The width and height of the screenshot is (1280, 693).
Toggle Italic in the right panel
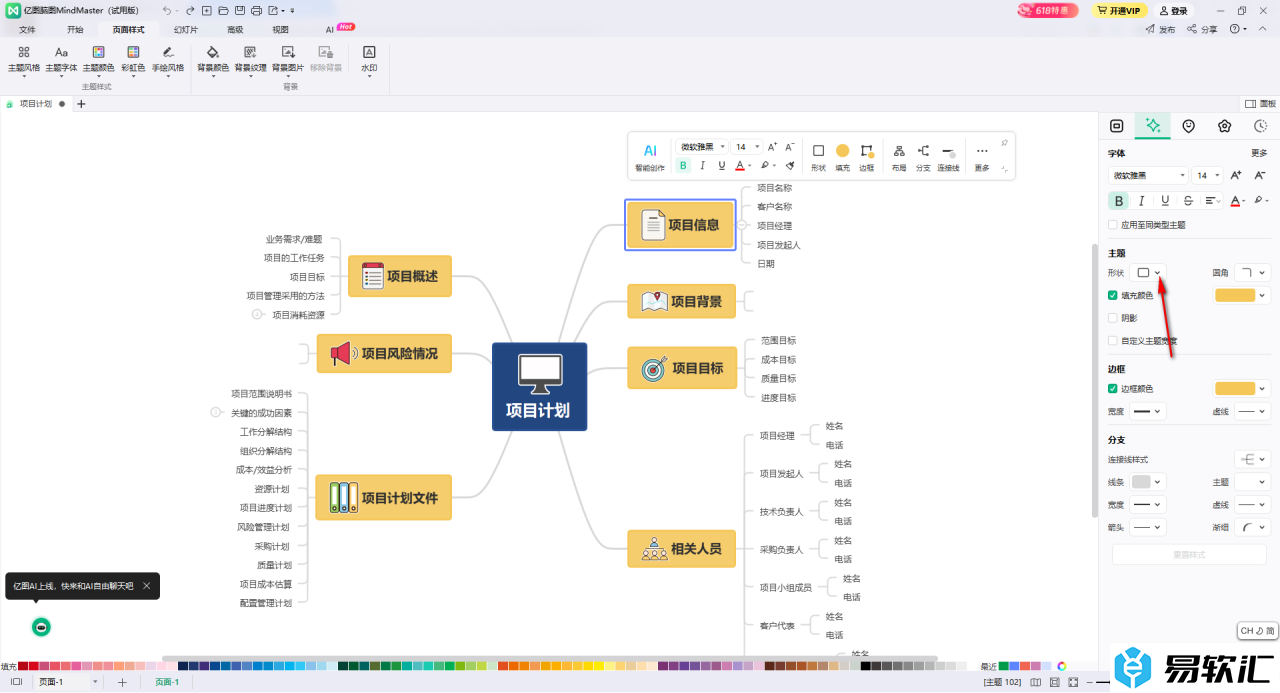(1141, 201)
